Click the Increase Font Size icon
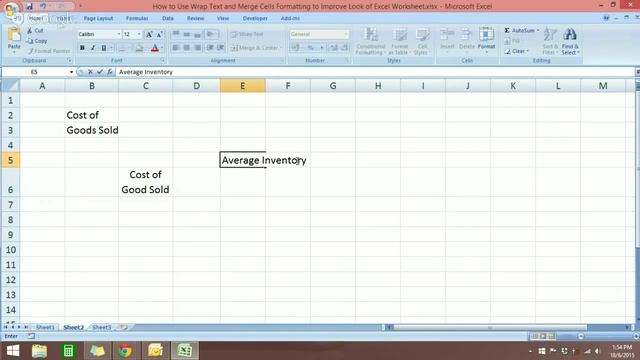640x360 pixels. (x=149, y=34)
